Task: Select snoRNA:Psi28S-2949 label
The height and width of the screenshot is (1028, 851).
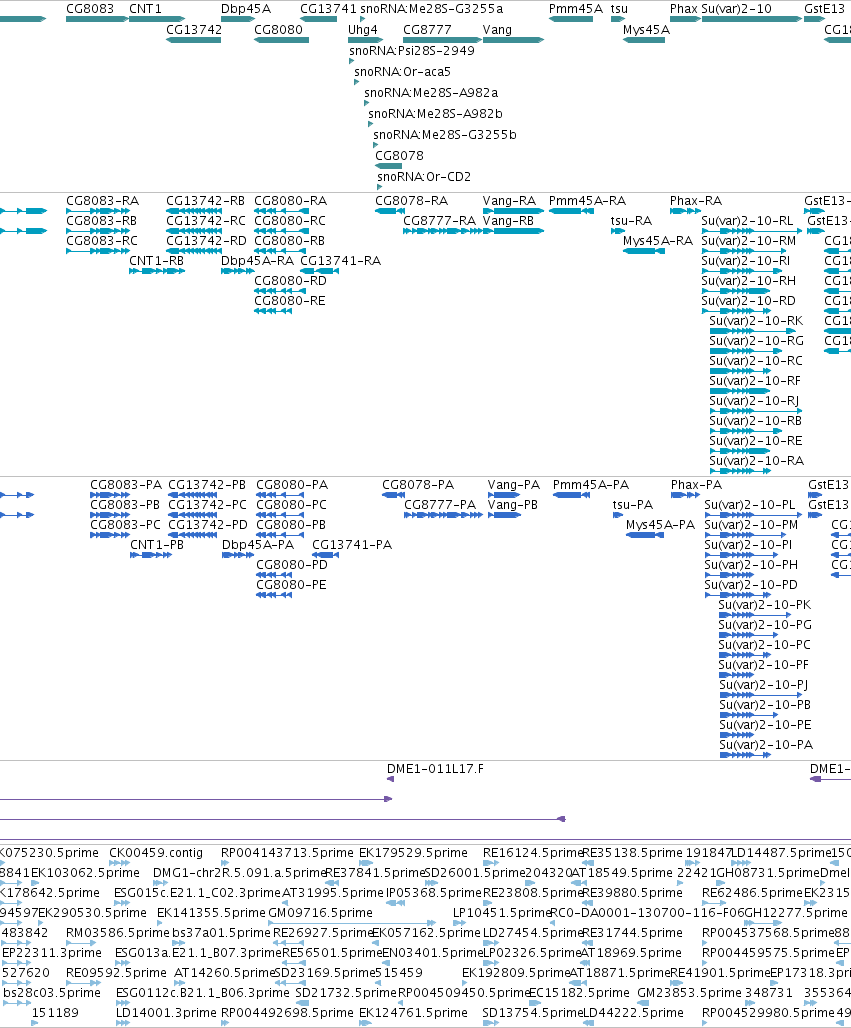Action: (412, 50)
